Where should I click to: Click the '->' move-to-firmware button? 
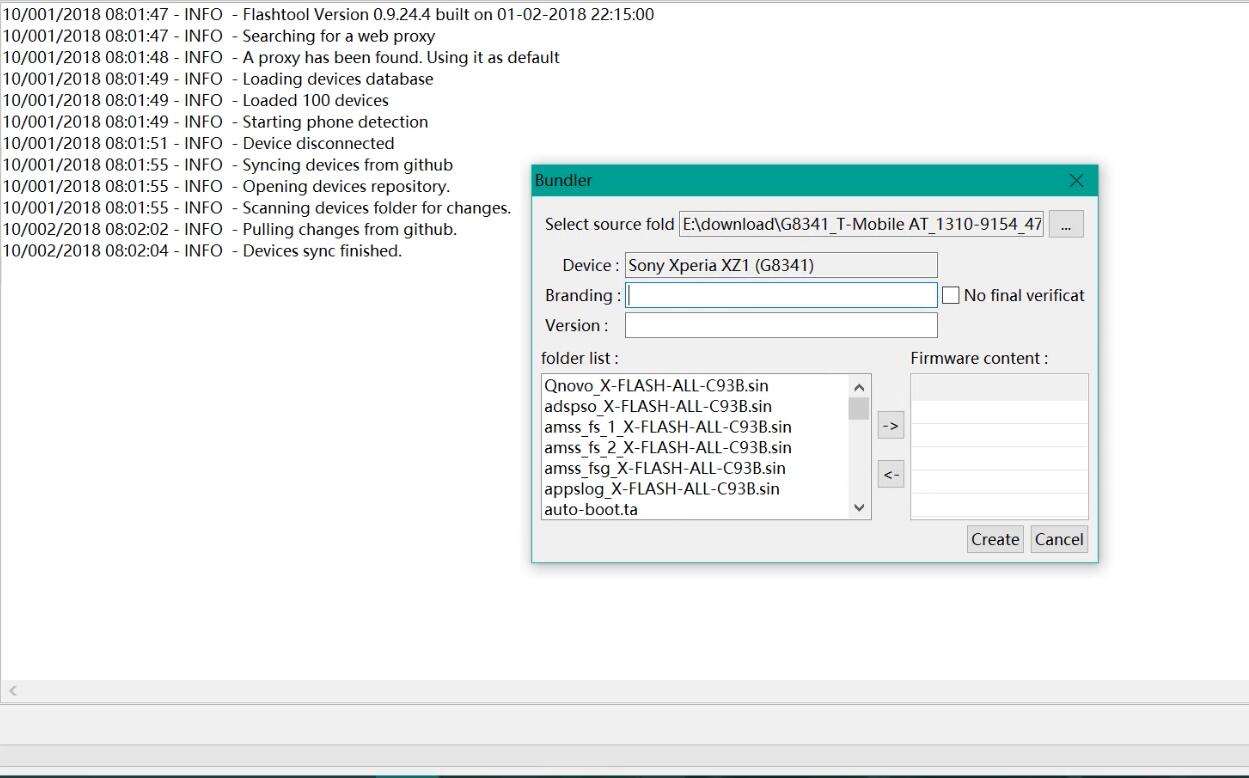(x=891, y=426)
